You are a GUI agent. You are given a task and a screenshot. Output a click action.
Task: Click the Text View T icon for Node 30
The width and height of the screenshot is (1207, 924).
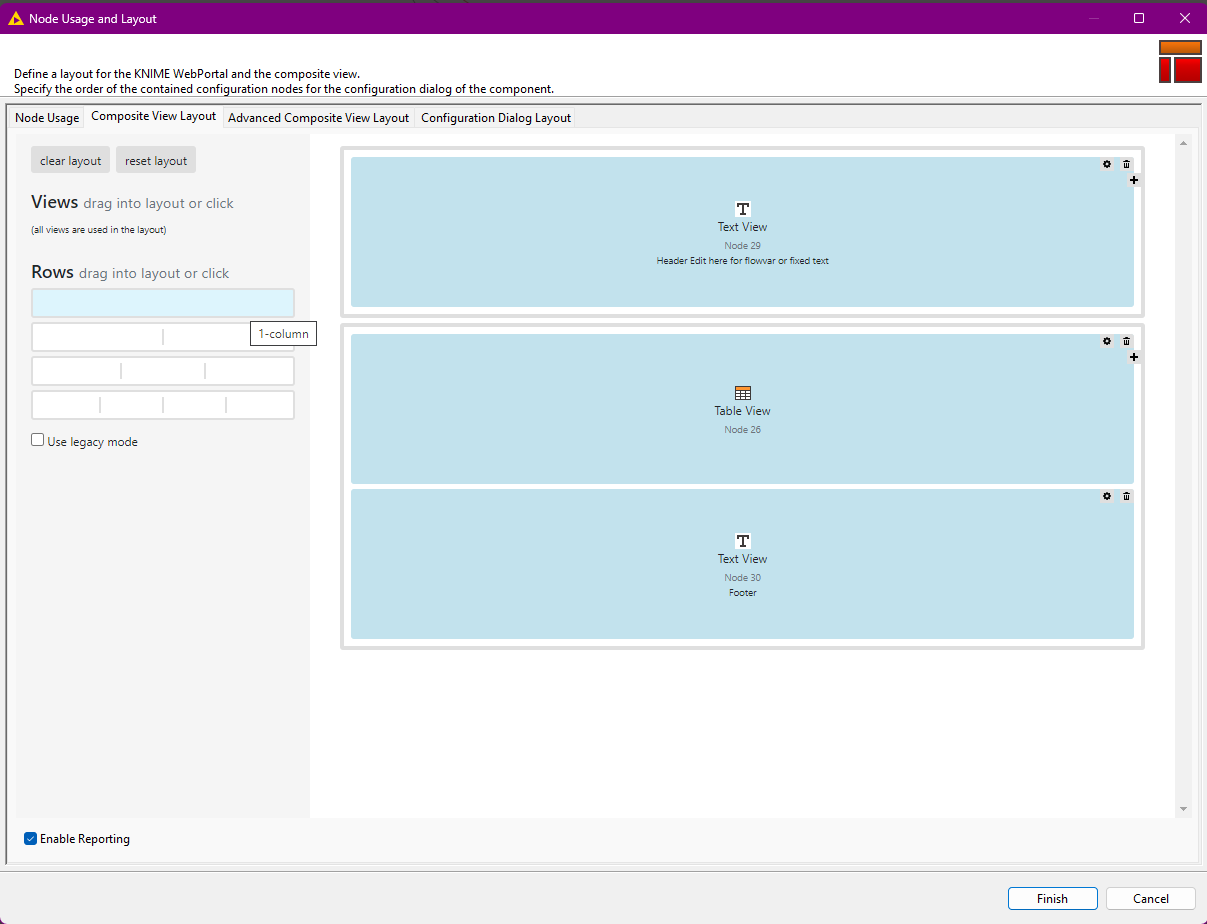pyautogui.click(x=743, y=541)
